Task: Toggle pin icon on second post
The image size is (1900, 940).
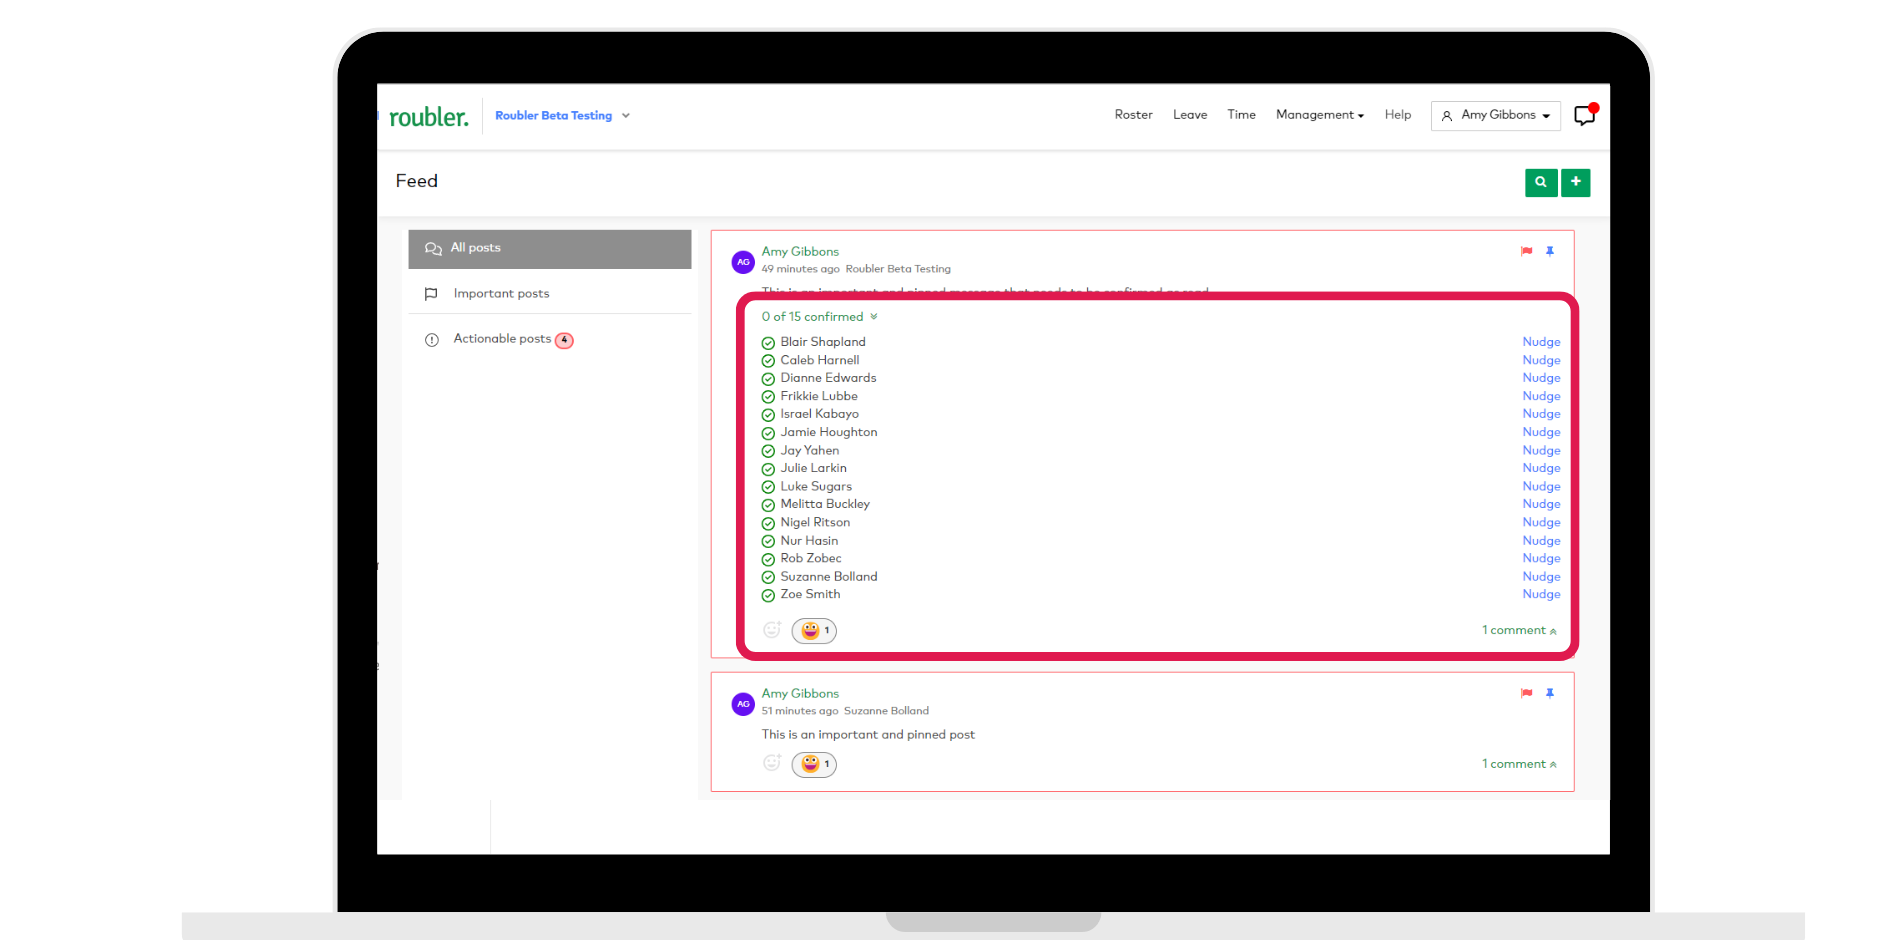Action: pos(1550,693)
